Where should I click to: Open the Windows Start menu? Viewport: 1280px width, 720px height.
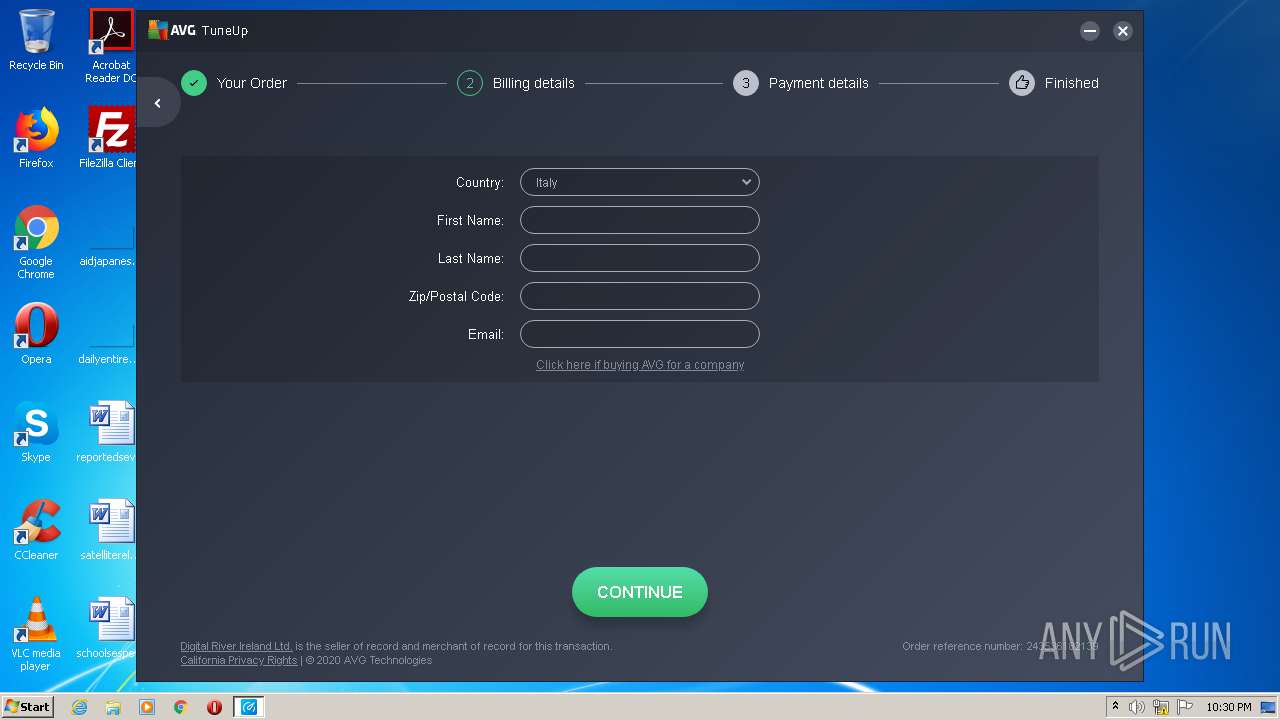pyautogui.click(x=27, y=707)
